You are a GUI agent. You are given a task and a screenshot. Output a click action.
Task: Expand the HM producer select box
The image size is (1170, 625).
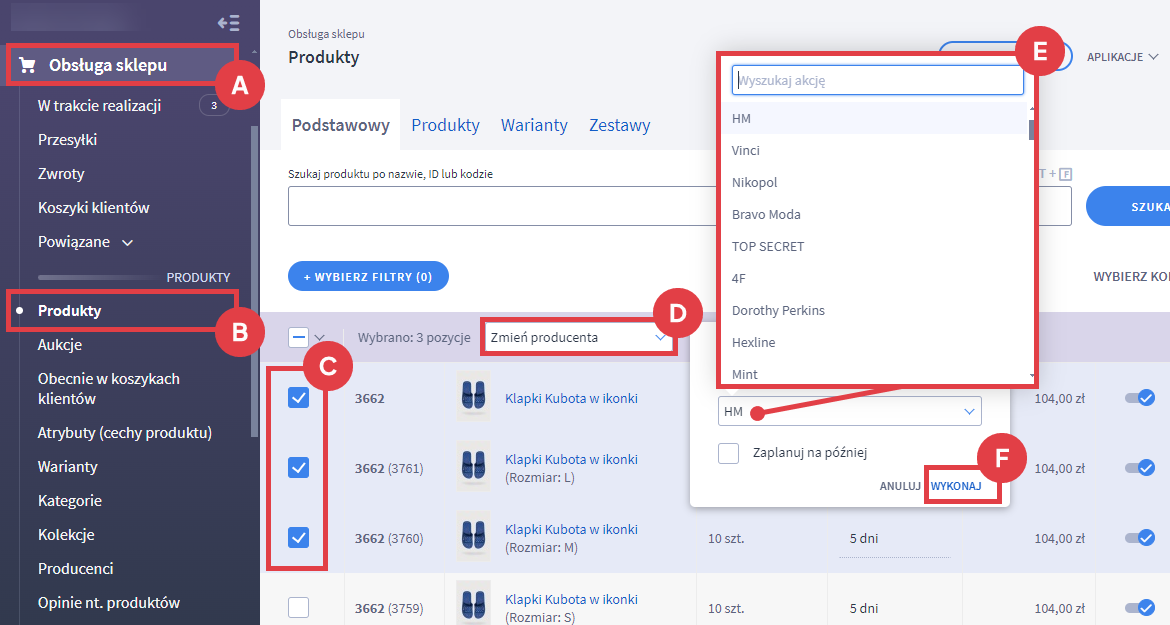[x=849, y=411]
